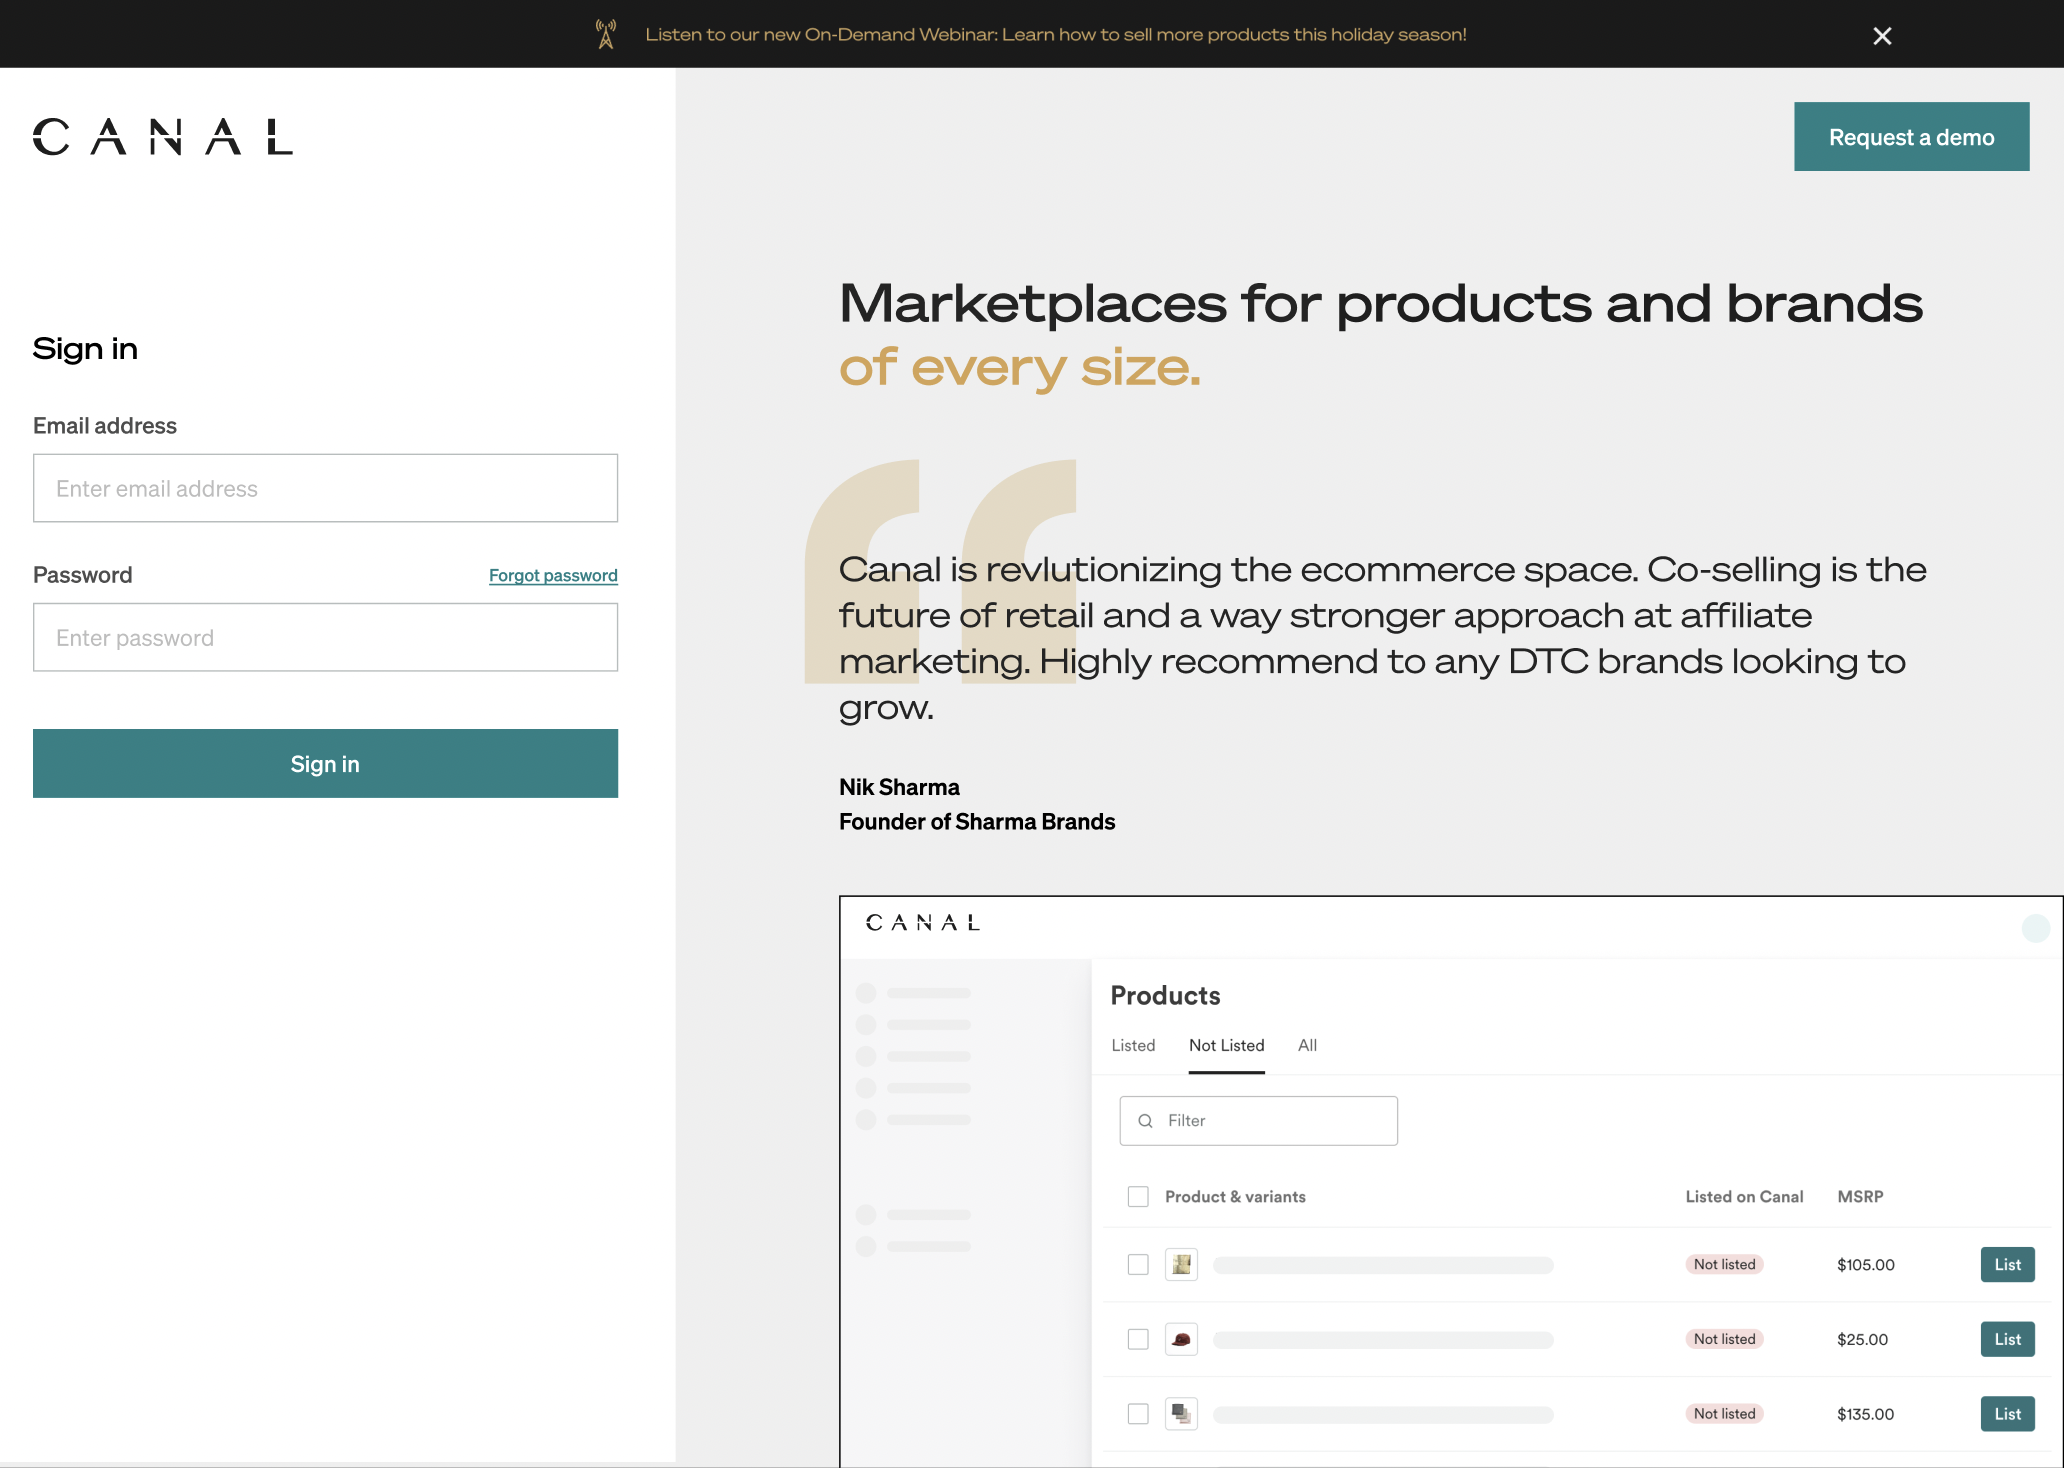Check the box for the $135.00 product
This screenshot has height=1468, width=2064.
coord(1138,1413)
